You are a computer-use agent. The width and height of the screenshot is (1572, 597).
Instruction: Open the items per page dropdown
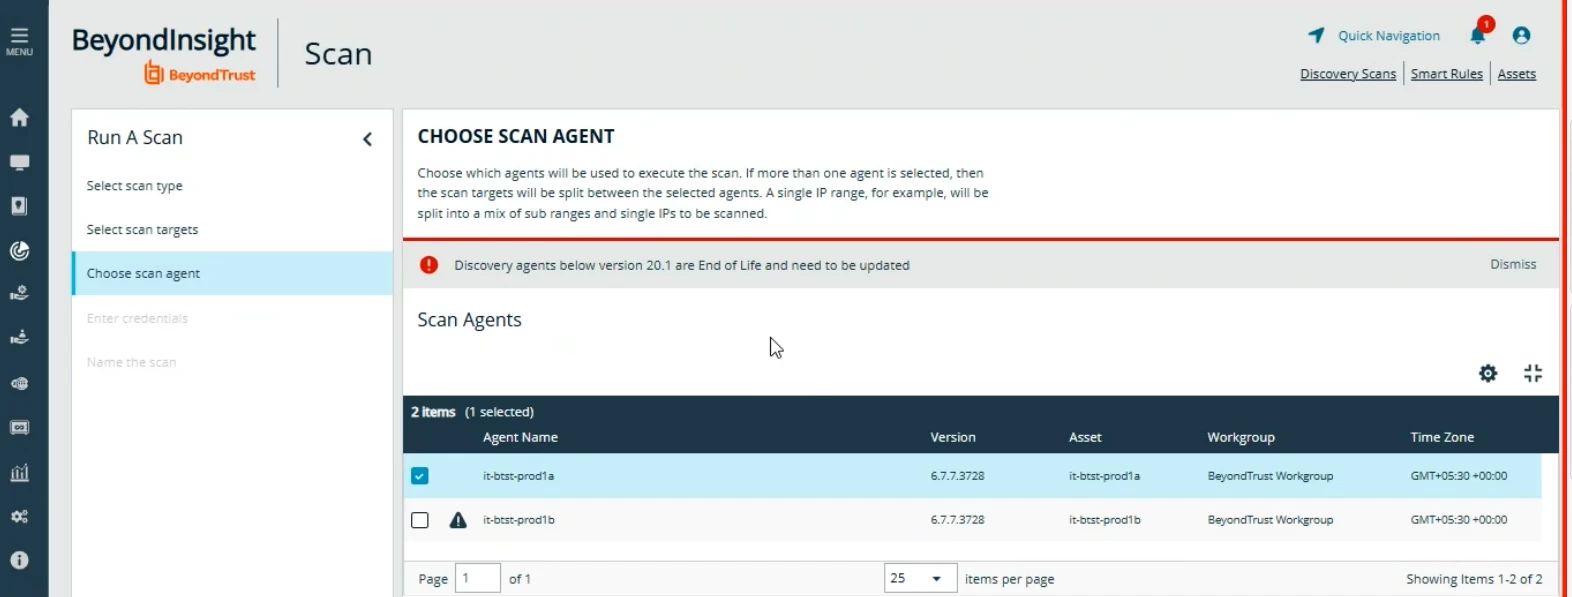click(x=920, y=578)
